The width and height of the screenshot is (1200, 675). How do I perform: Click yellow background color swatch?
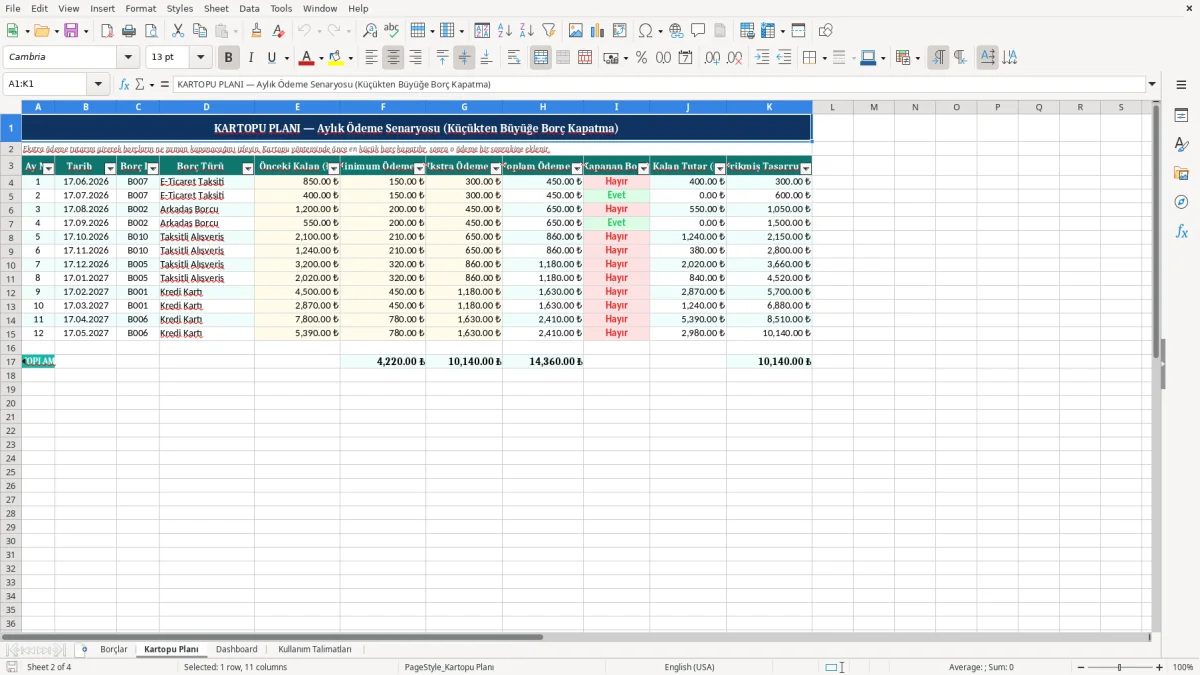pos(336,58)
